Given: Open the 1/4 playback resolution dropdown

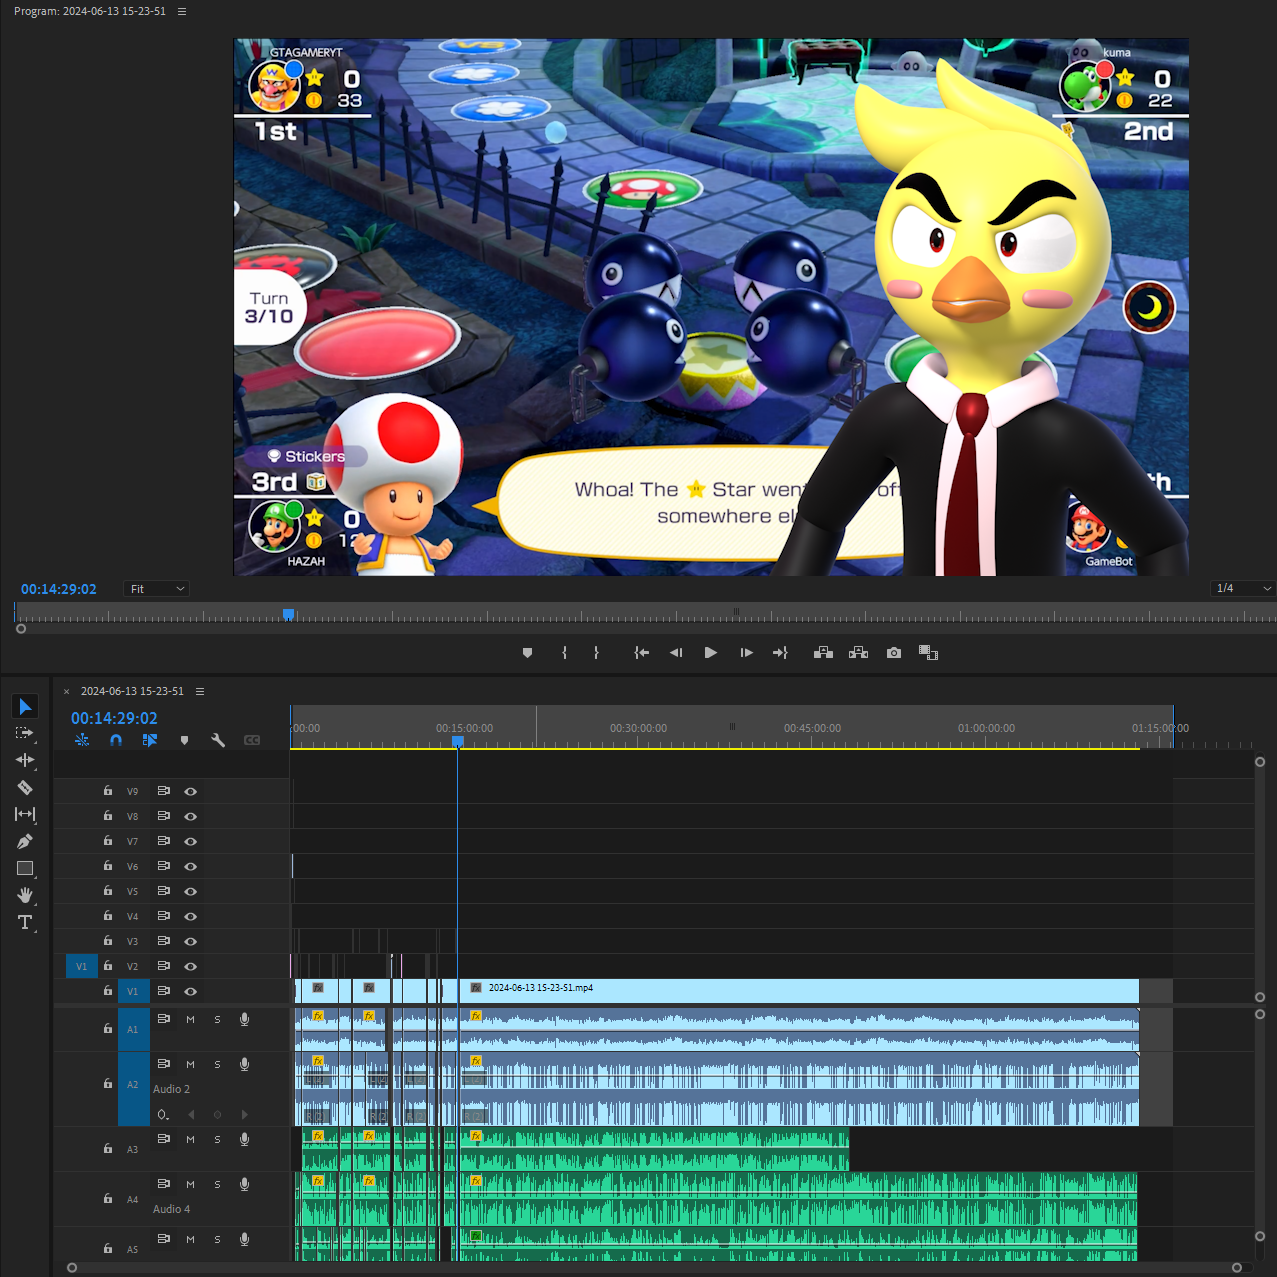Looking at the screenshot, I should pos(1243,588).
